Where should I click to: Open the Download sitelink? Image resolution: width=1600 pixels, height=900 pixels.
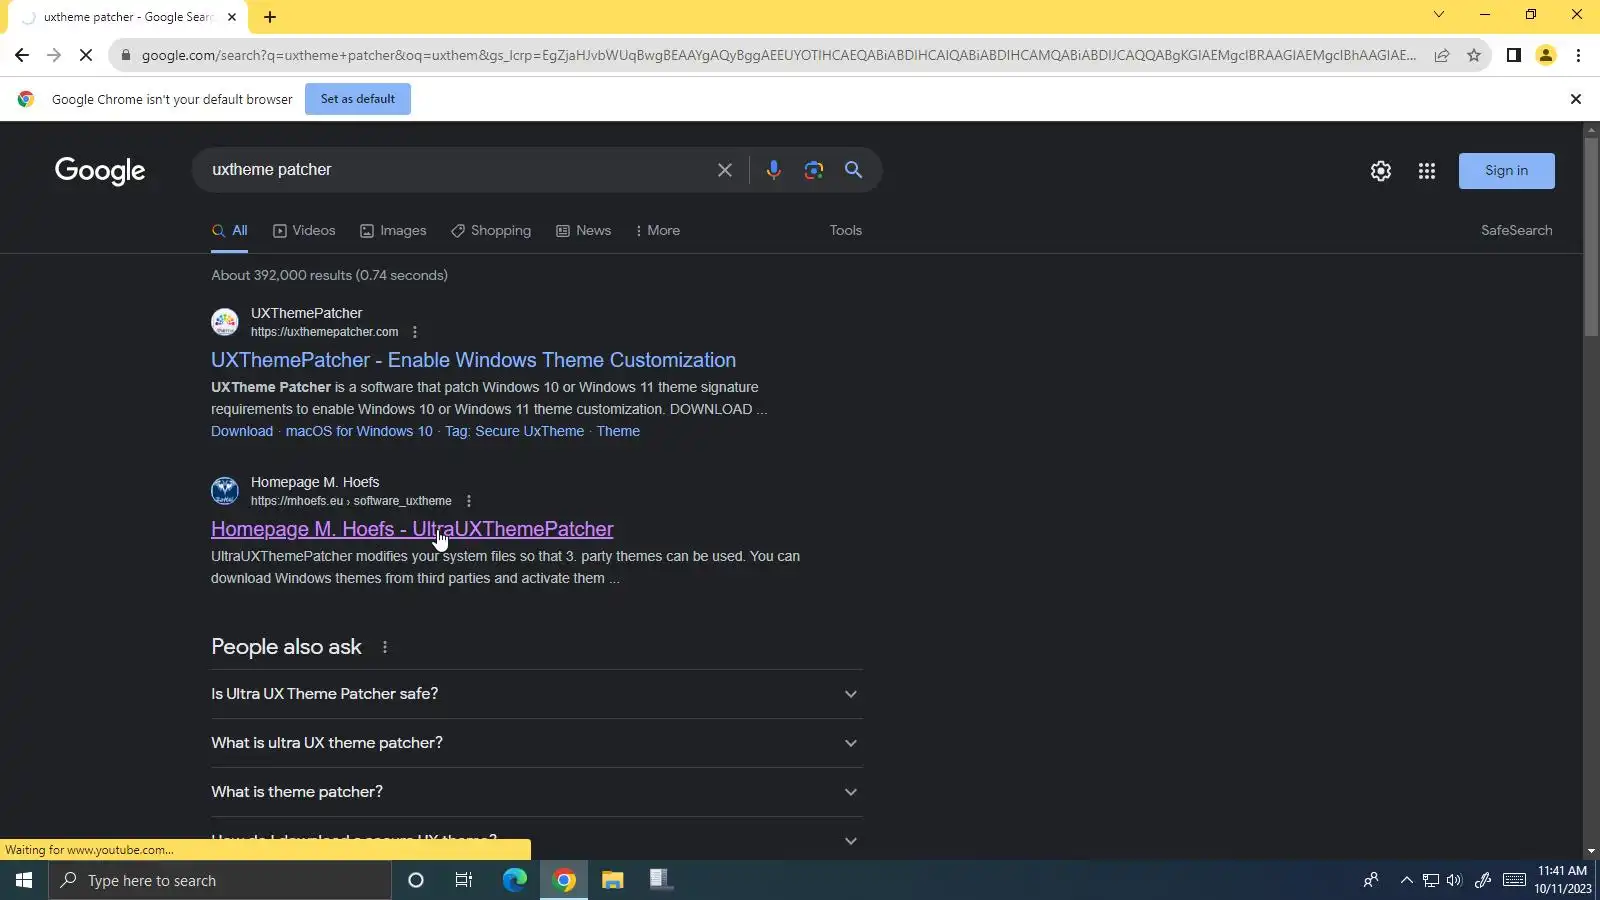click(x=242, y=432)
